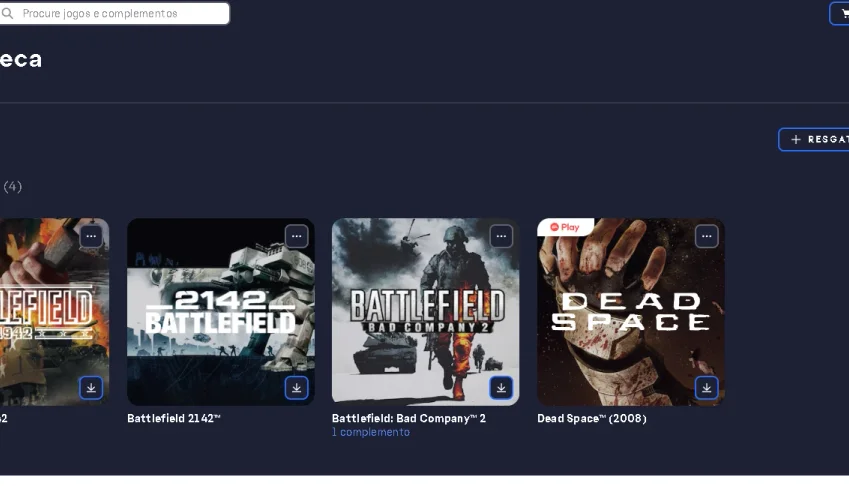The height and width of the screenshot is (486, 849).
Task: Click the 'Battlefield 2142™' title text
Action: (174, 418)
